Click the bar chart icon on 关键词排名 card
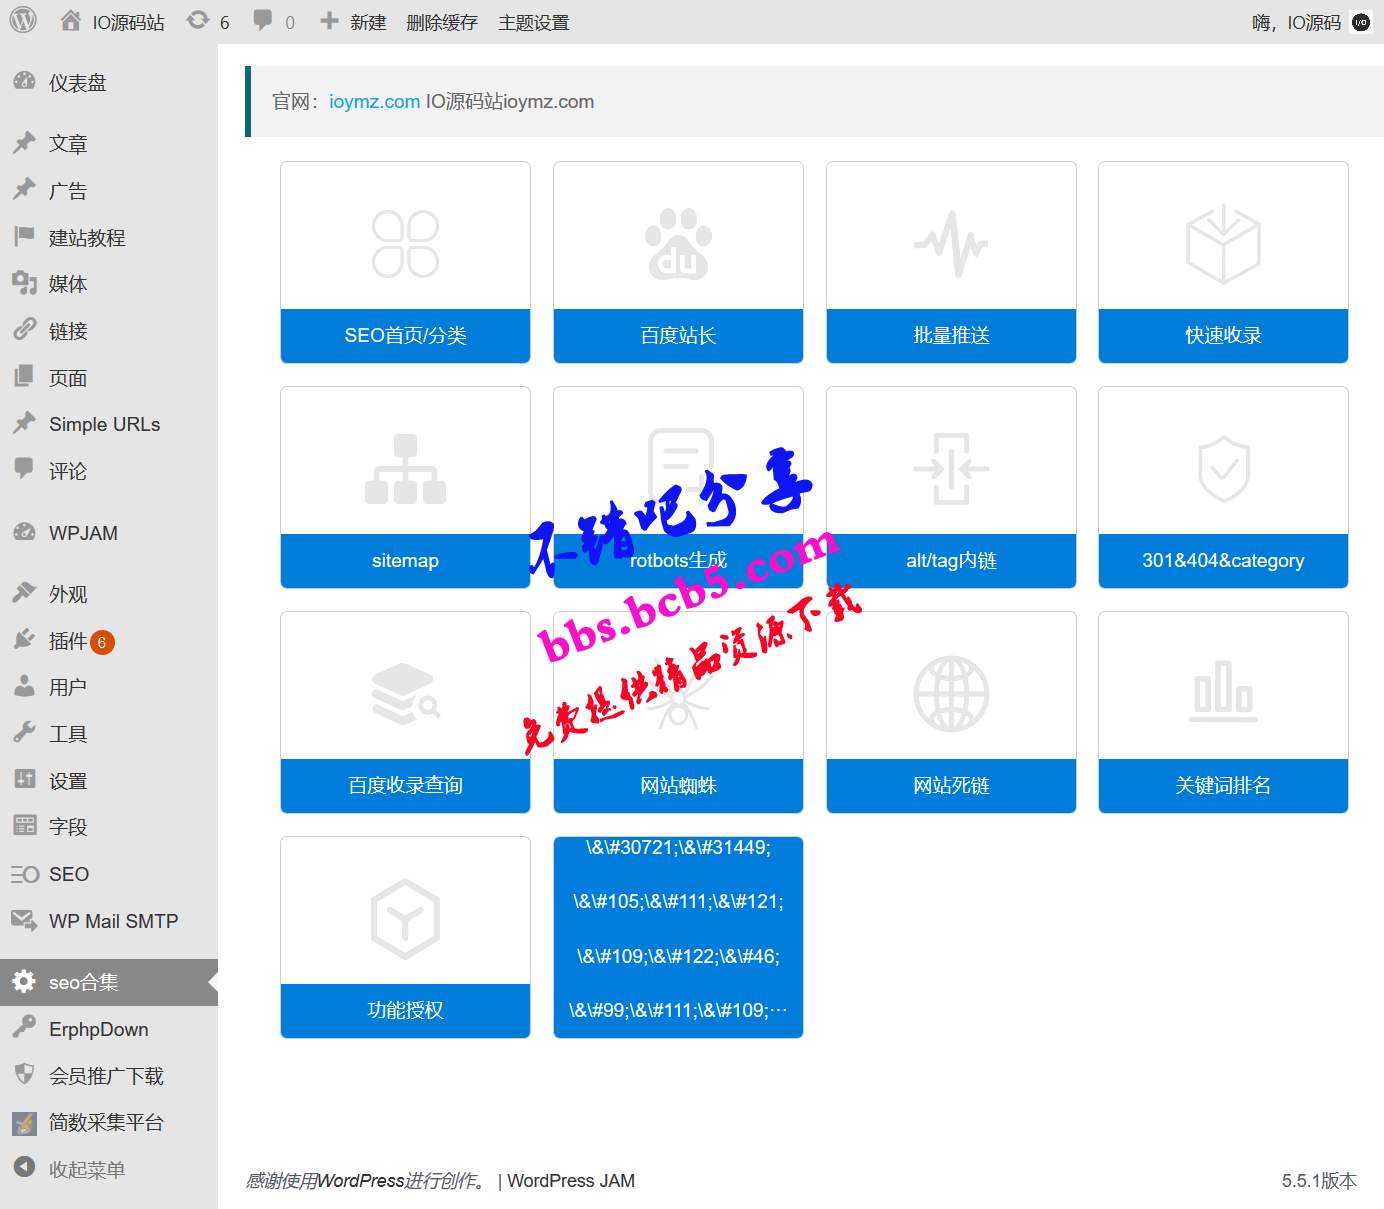 pyautogui.click(x=1223, y=692)
